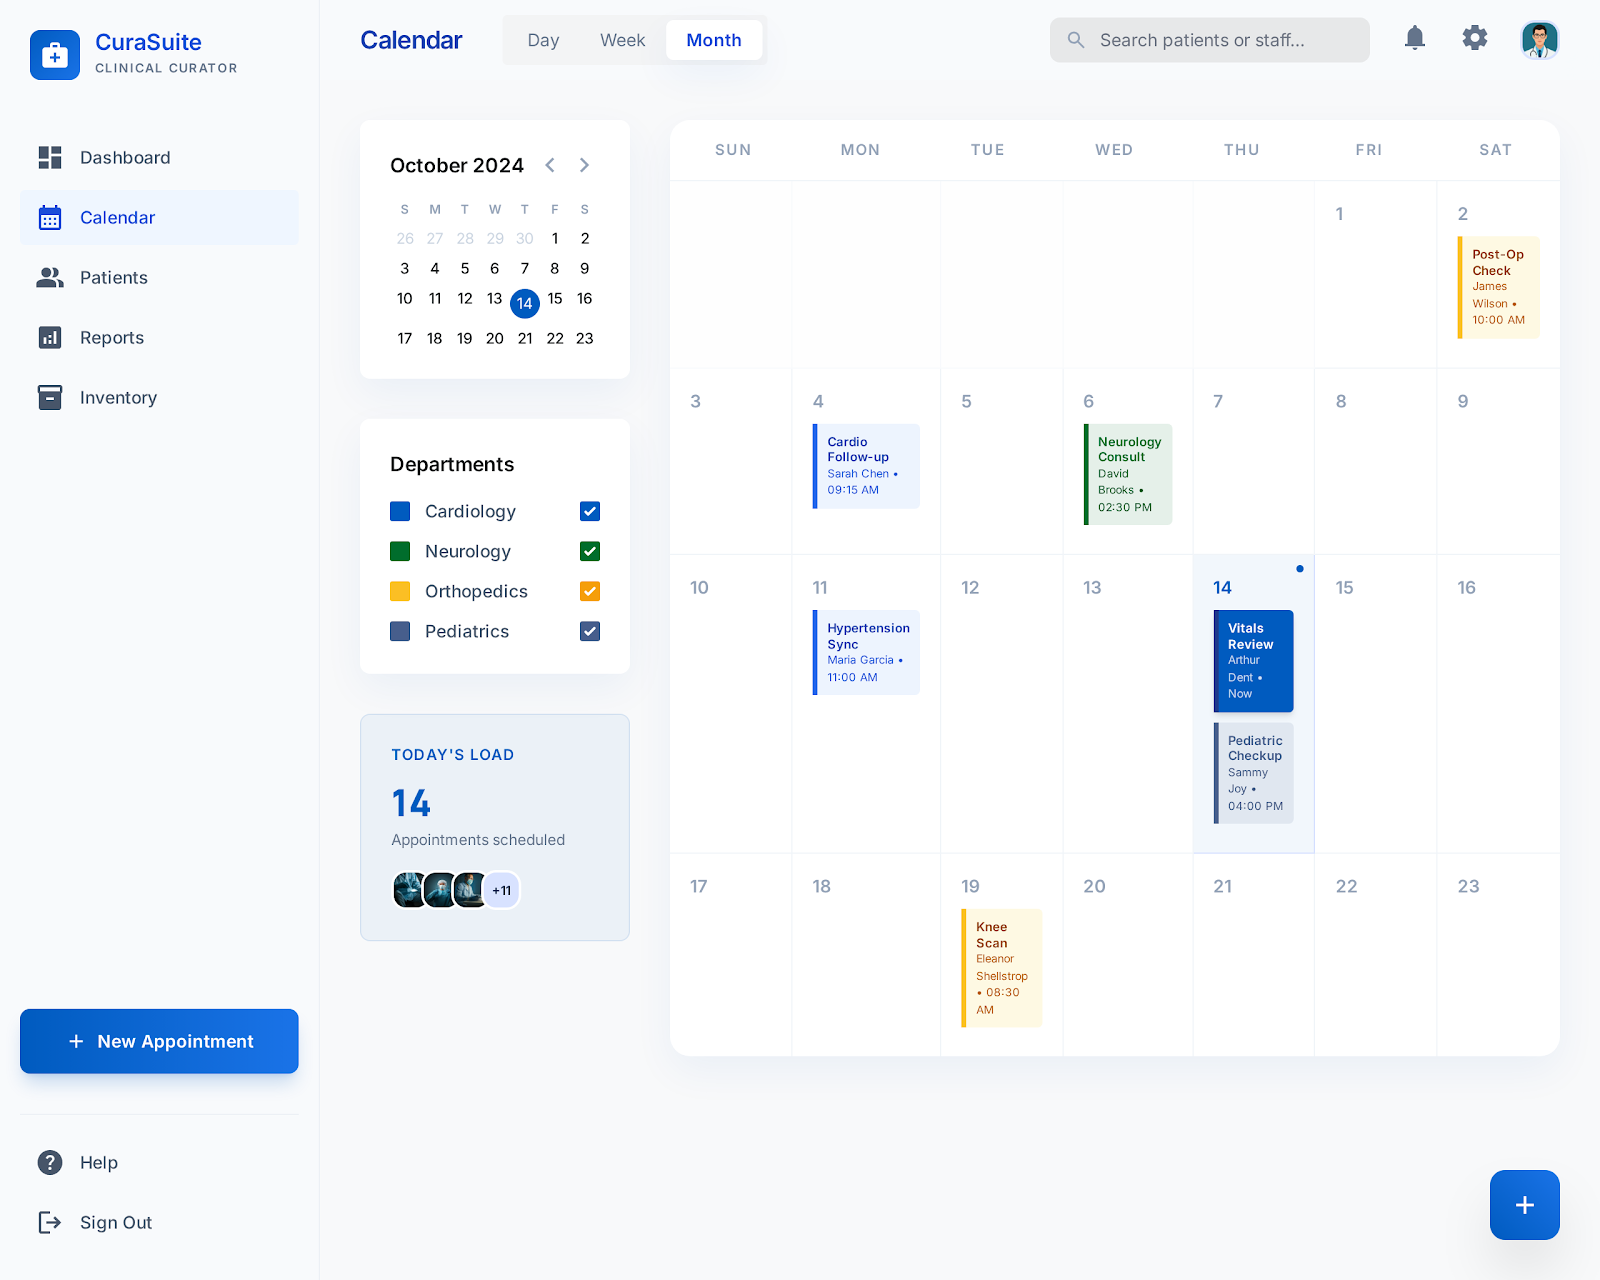Advance mini calendar to November
This screenshot has width=1600, height=1280.
point(584,165)
